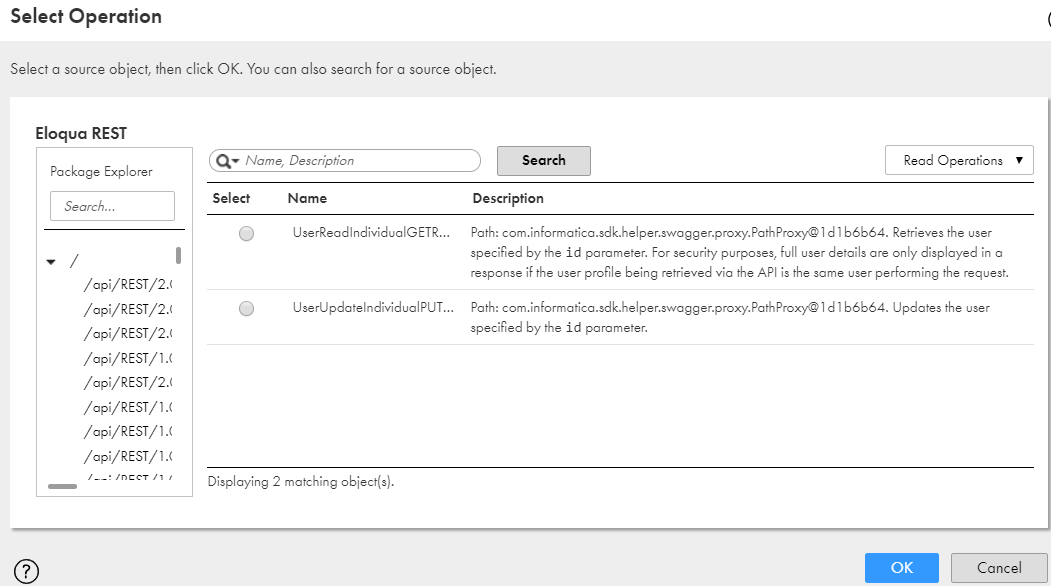Click the Search button
Image resolution: width=1051 pixels, height=586 pixels.
tap(544, 160)
